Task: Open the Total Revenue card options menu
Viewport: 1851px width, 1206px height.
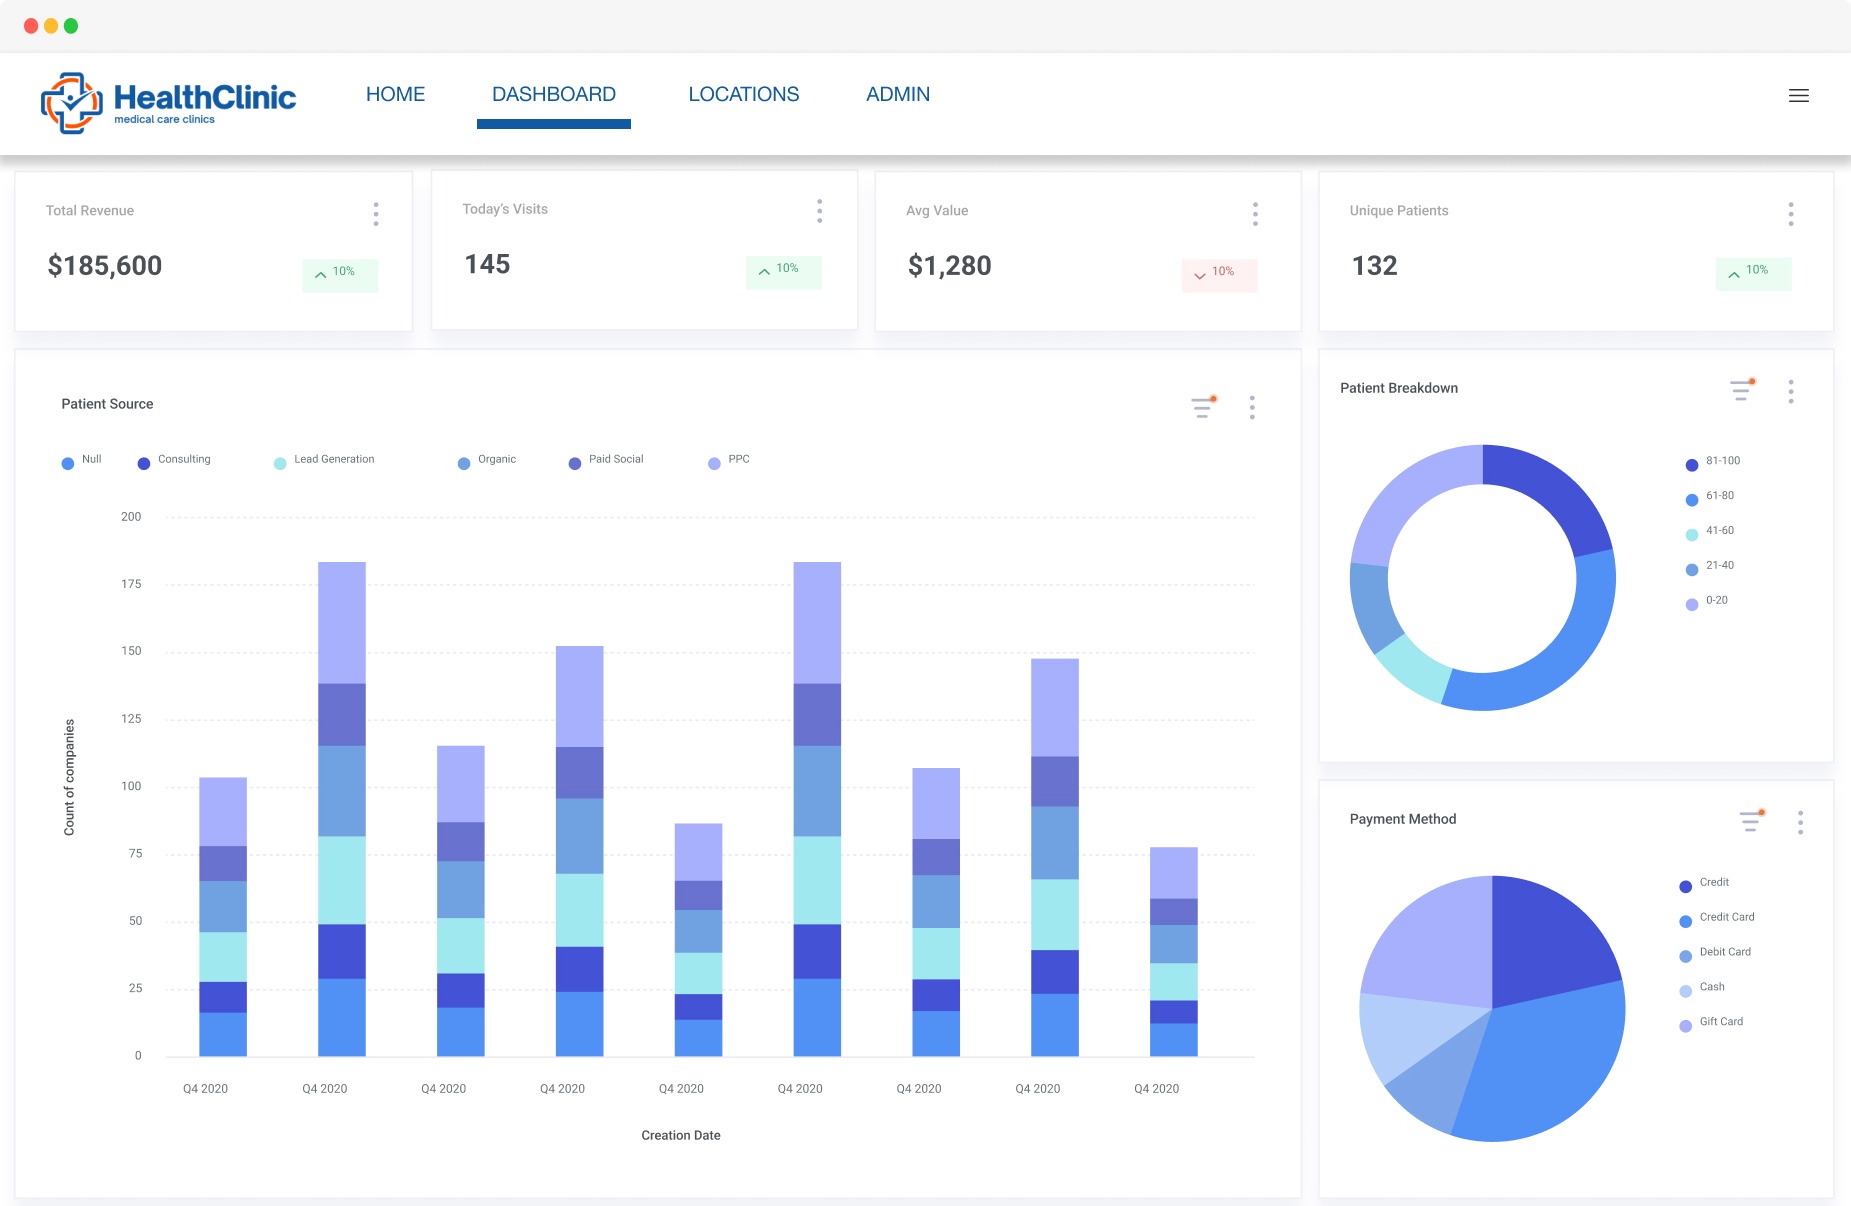Action: pyautogui.click(x=376, y=213)
